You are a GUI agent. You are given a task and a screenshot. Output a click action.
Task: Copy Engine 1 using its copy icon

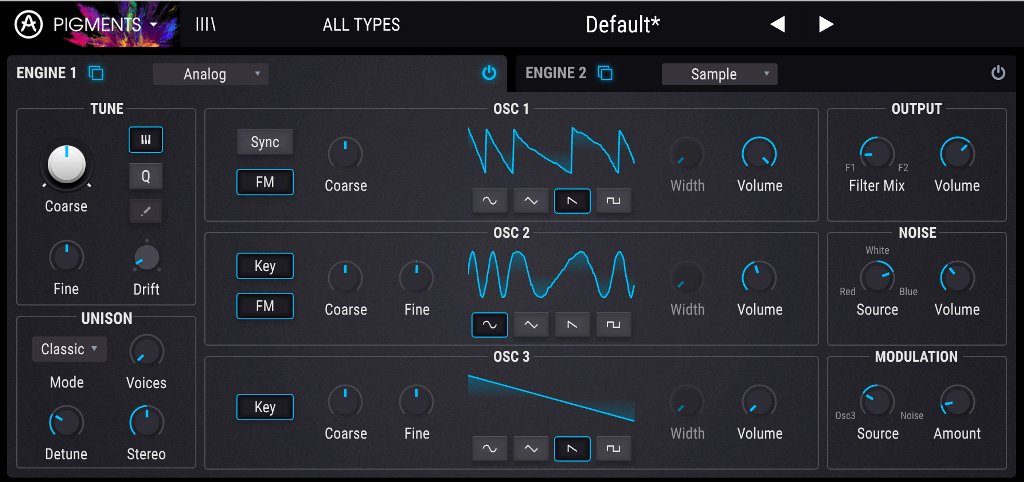point(96,72)
